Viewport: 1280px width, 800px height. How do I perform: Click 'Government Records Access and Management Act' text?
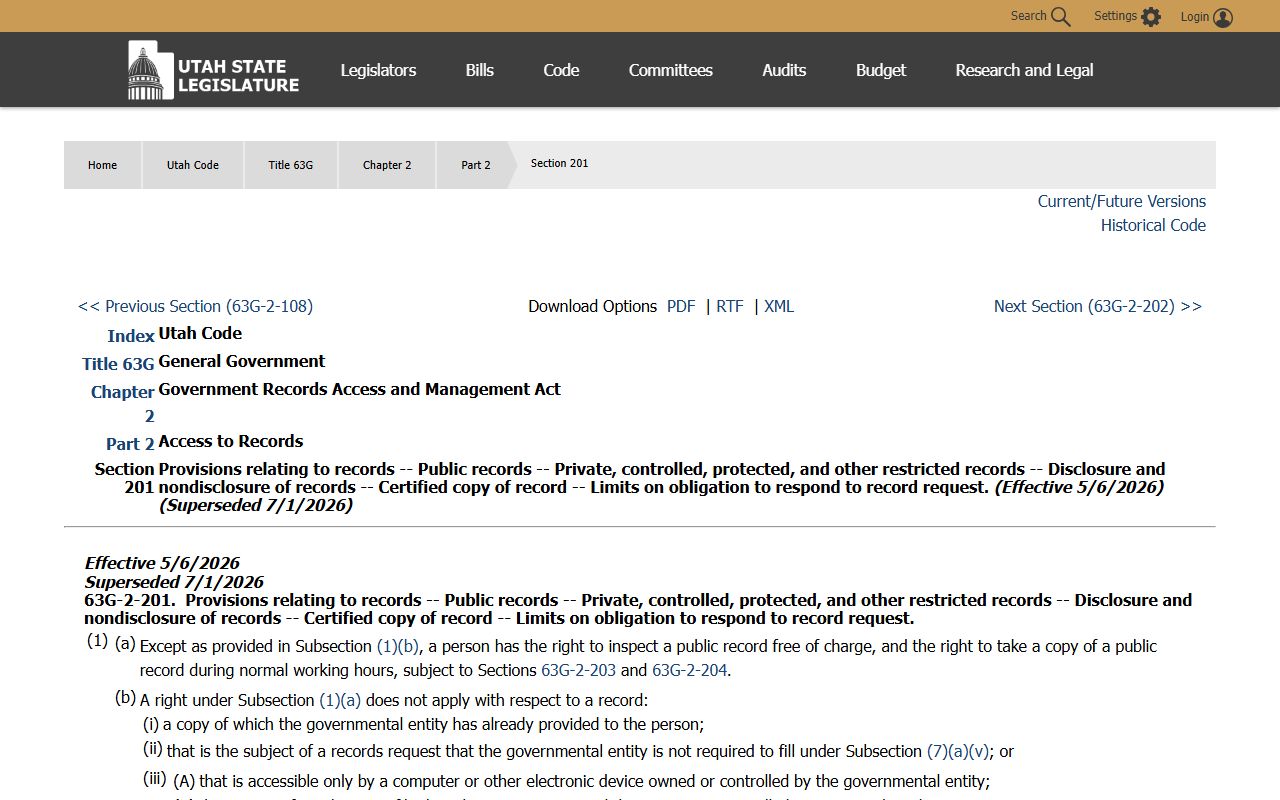pyautogui.click(x=360, y=389)
